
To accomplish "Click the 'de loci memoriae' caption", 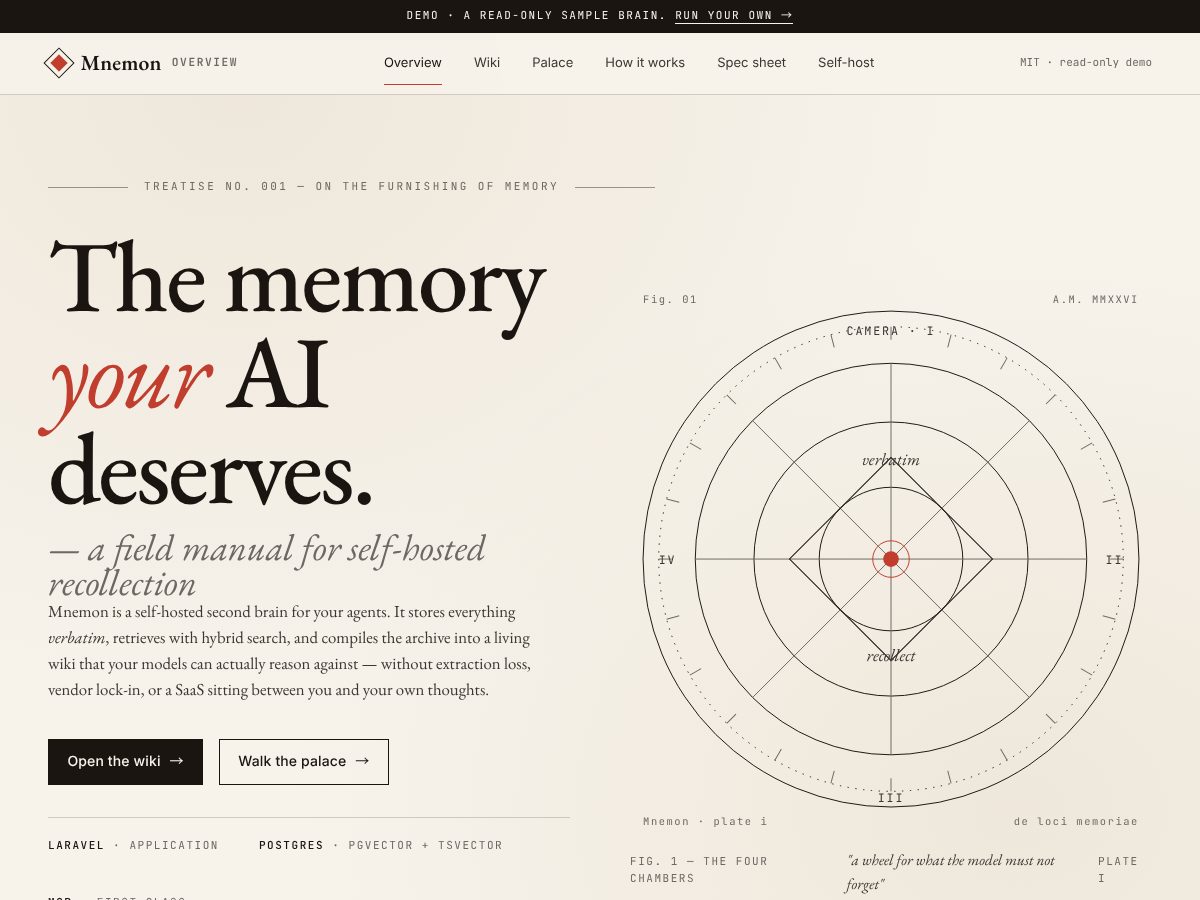I will click(1076, 822).
